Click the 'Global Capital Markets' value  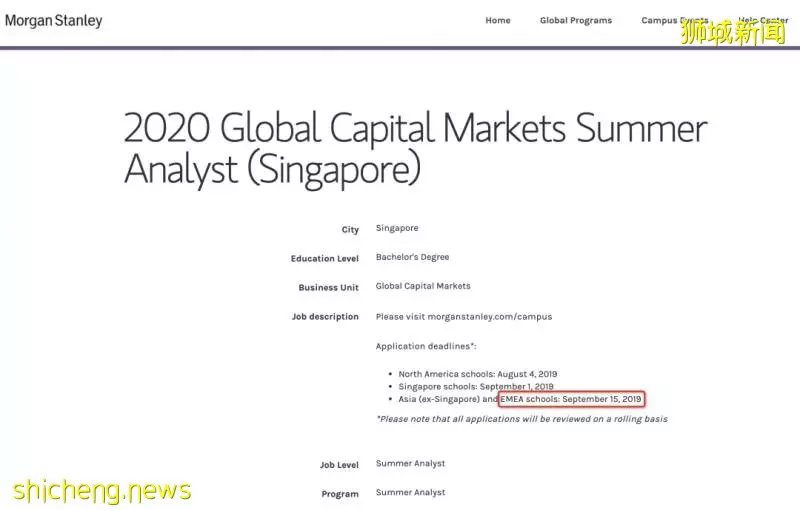pos(423,286)
